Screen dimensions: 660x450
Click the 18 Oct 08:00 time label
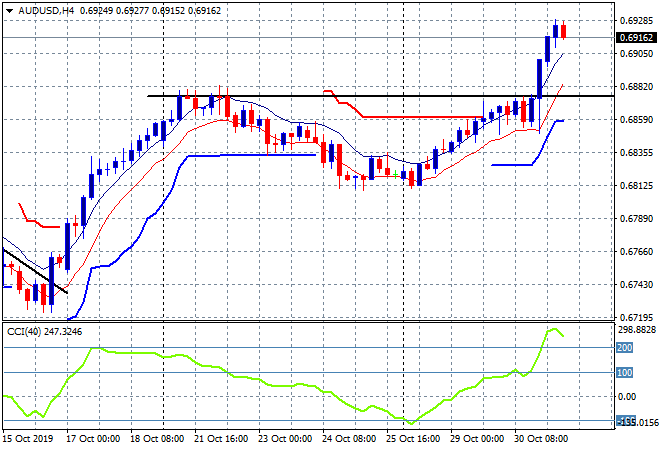[x=157, y=439]
